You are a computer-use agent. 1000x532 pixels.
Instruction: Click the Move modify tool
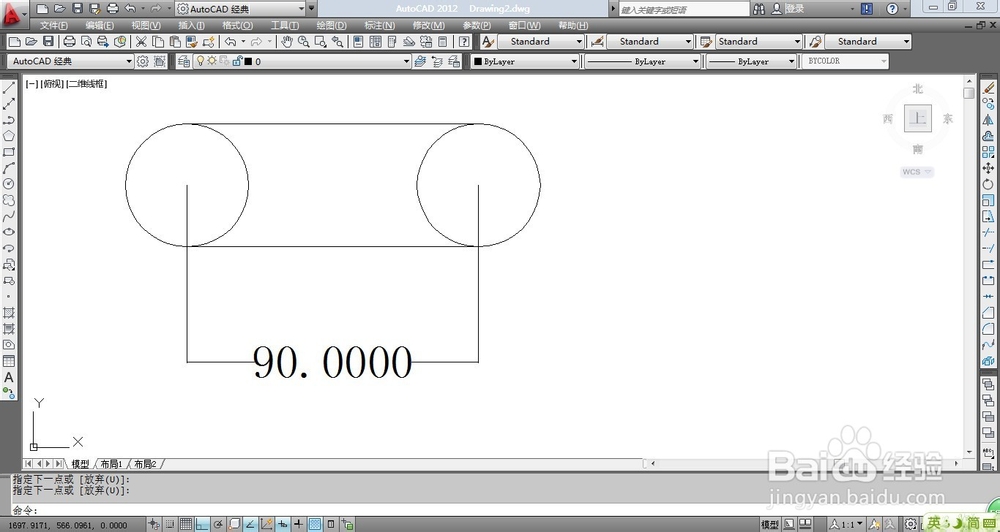[988, 168]
